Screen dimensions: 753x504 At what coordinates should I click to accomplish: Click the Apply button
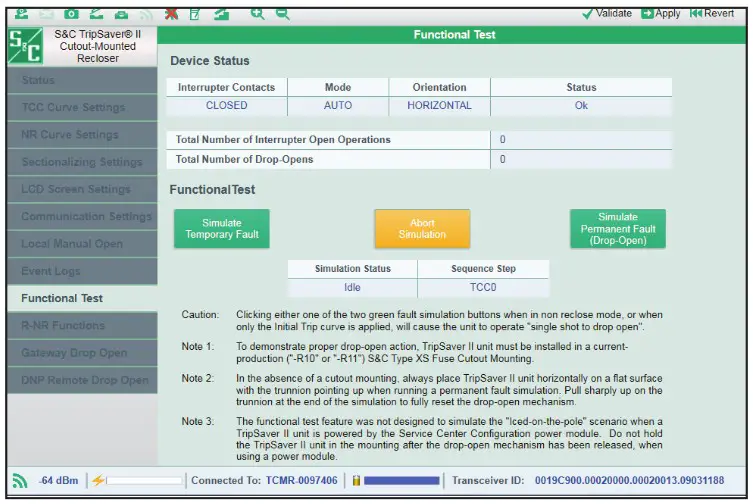(661, 13)
